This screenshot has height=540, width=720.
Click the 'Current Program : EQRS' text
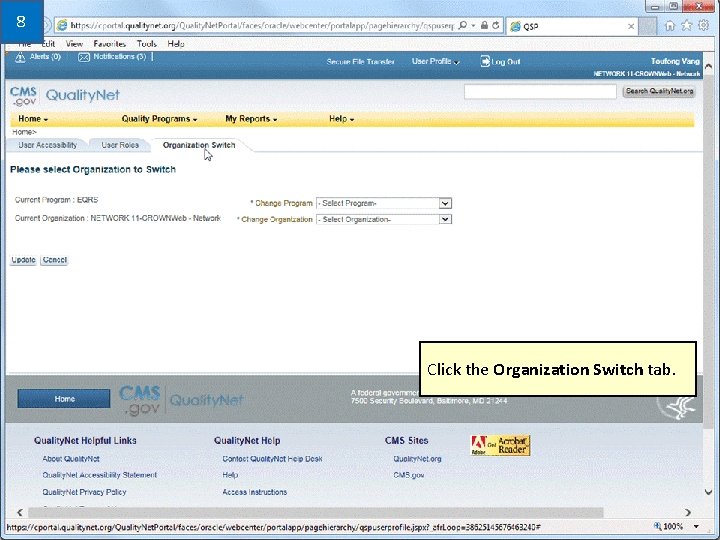[56, 200]
